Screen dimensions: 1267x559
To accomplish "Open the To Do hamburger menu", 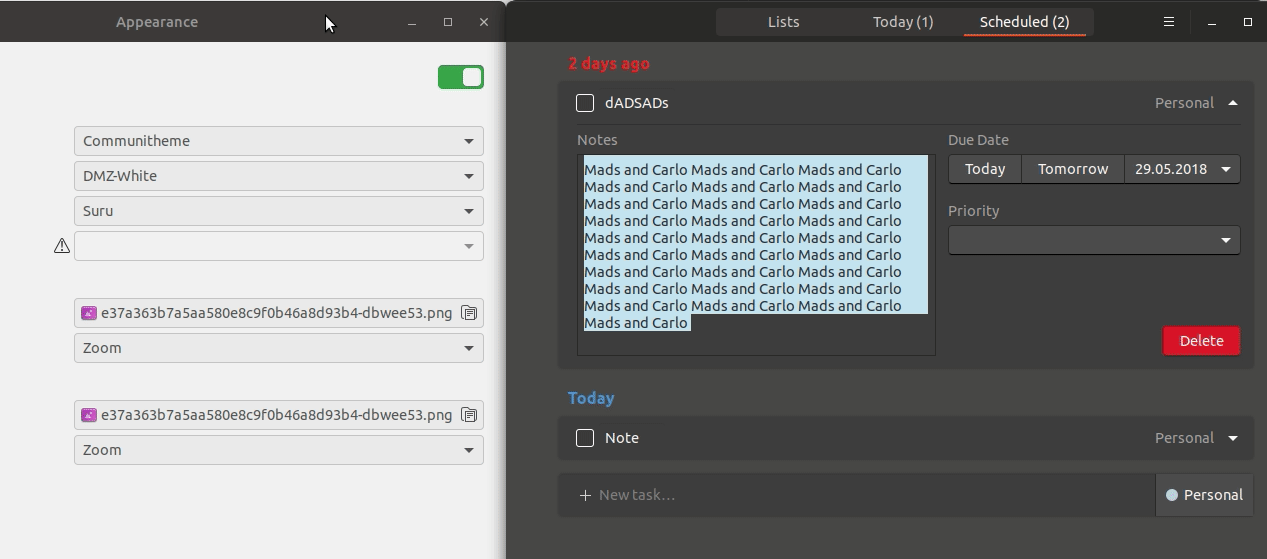I will click(1168, 22).
